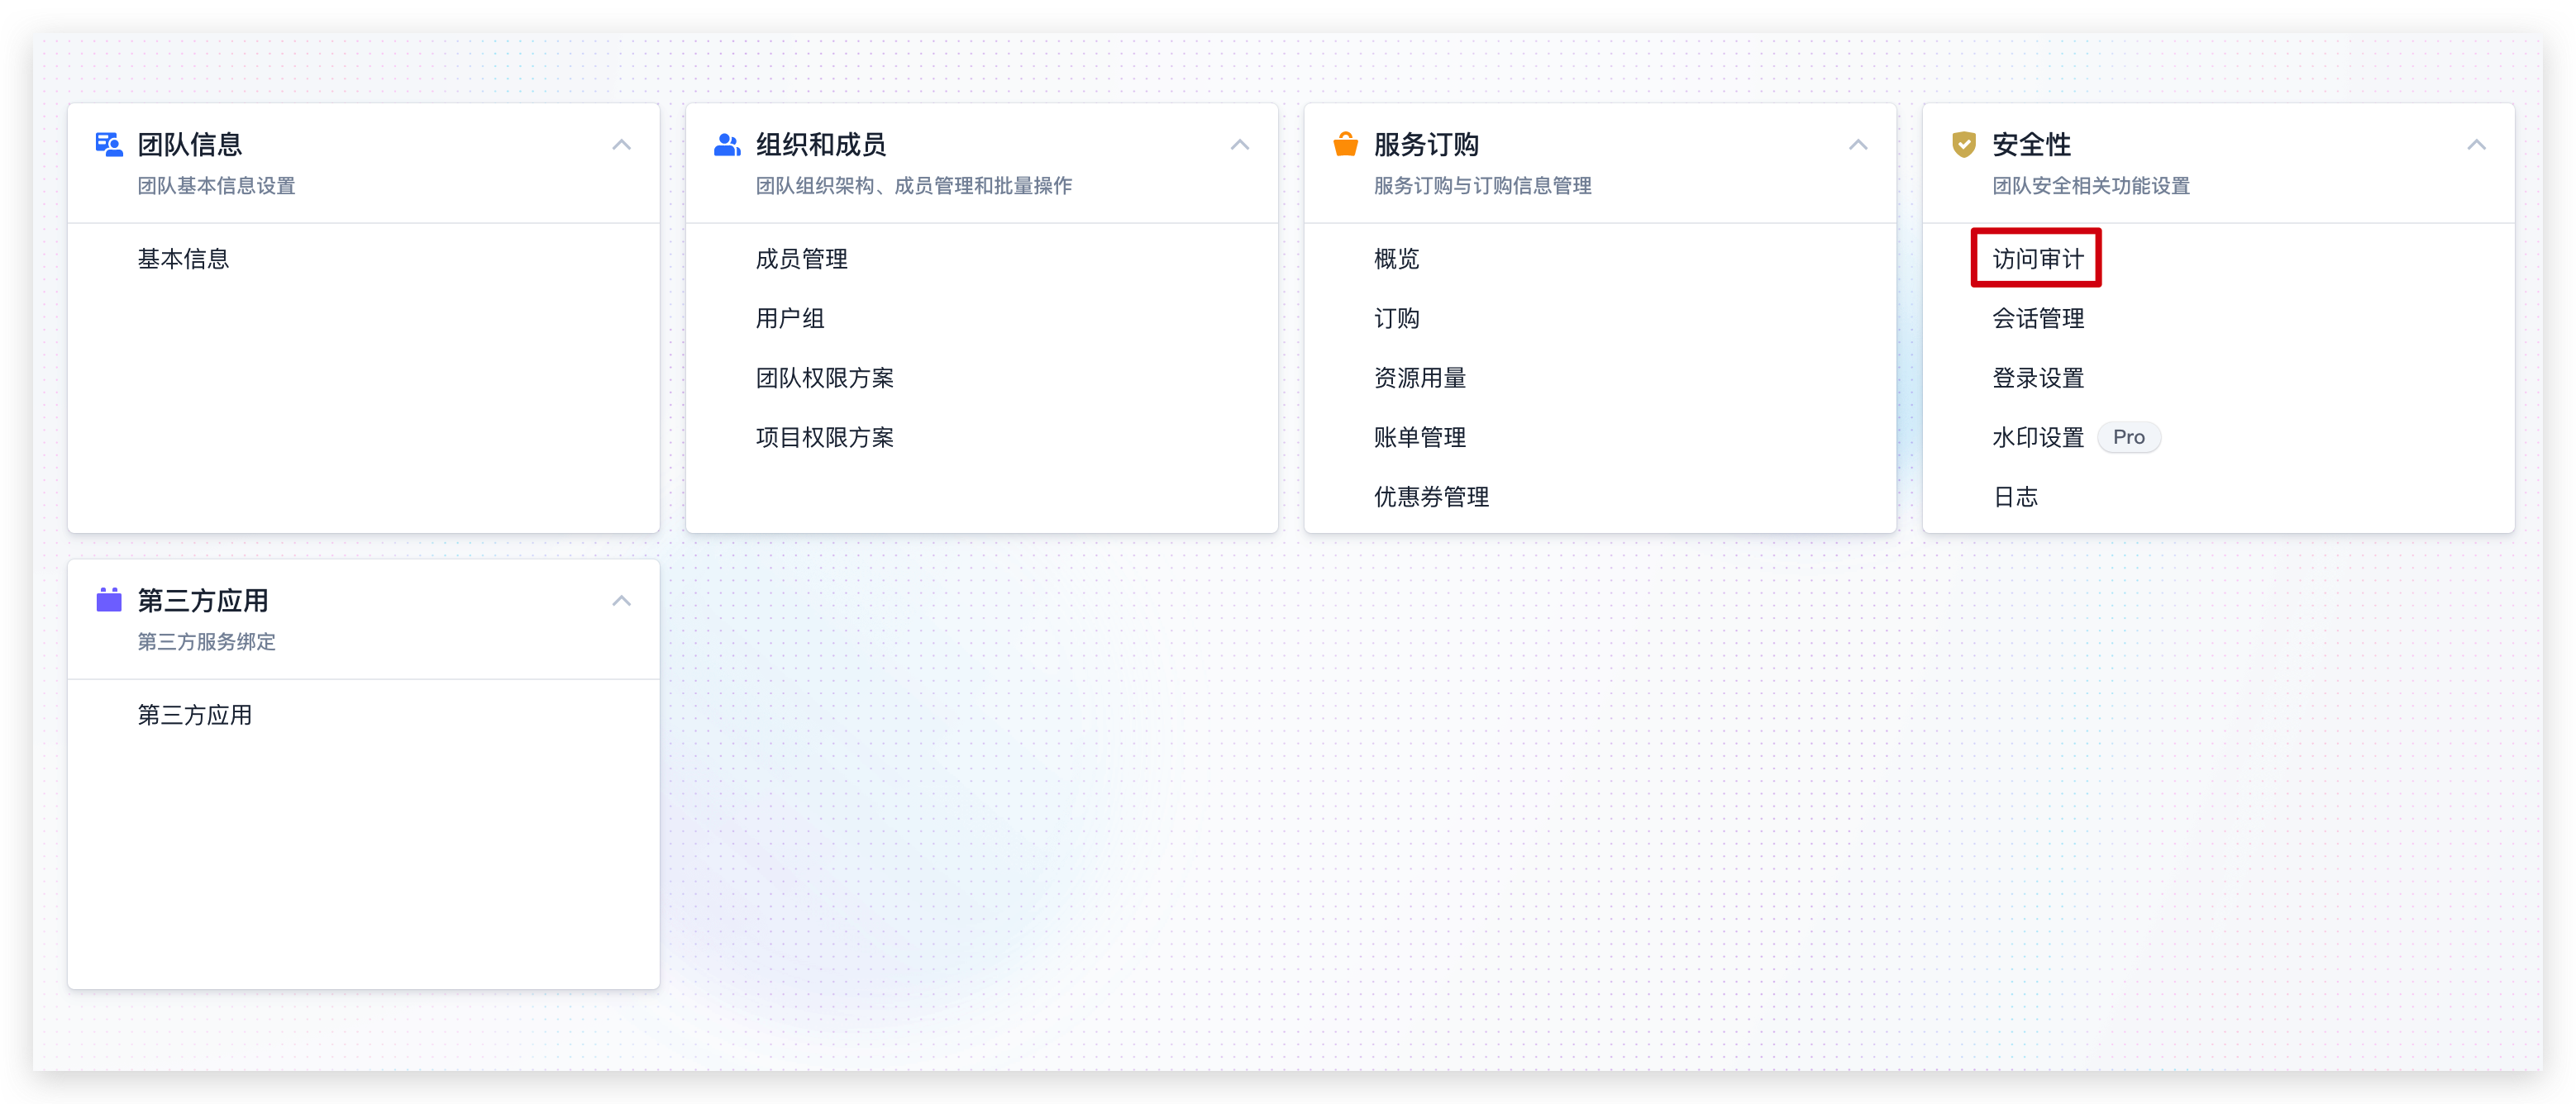The image size is (2576, 1104).
Task: Click the subtitle 团队组织架构、成员管理和批量操作
Action: click(x=913, y=186)
